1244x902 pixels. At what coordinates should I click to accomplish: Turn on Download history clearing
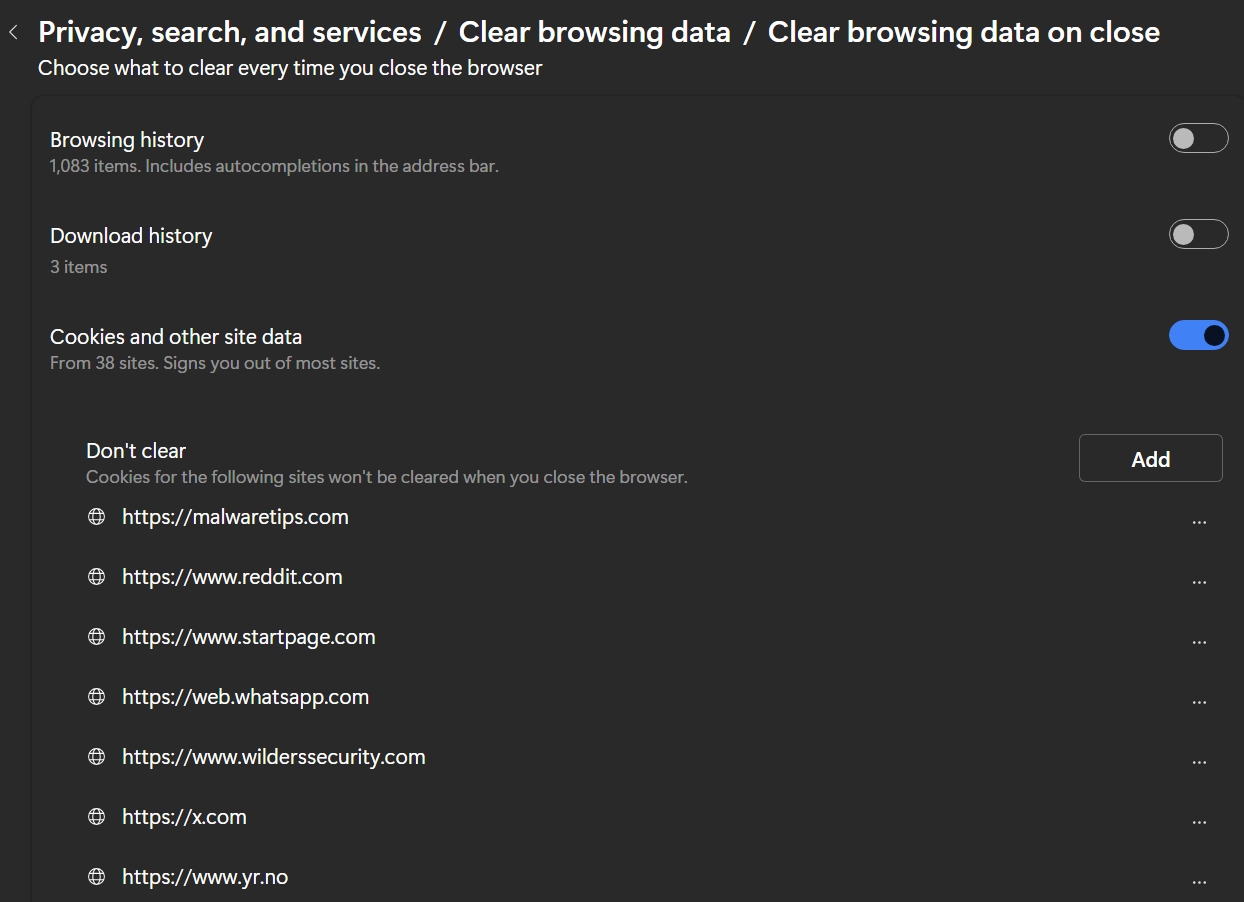(1198, 234)
